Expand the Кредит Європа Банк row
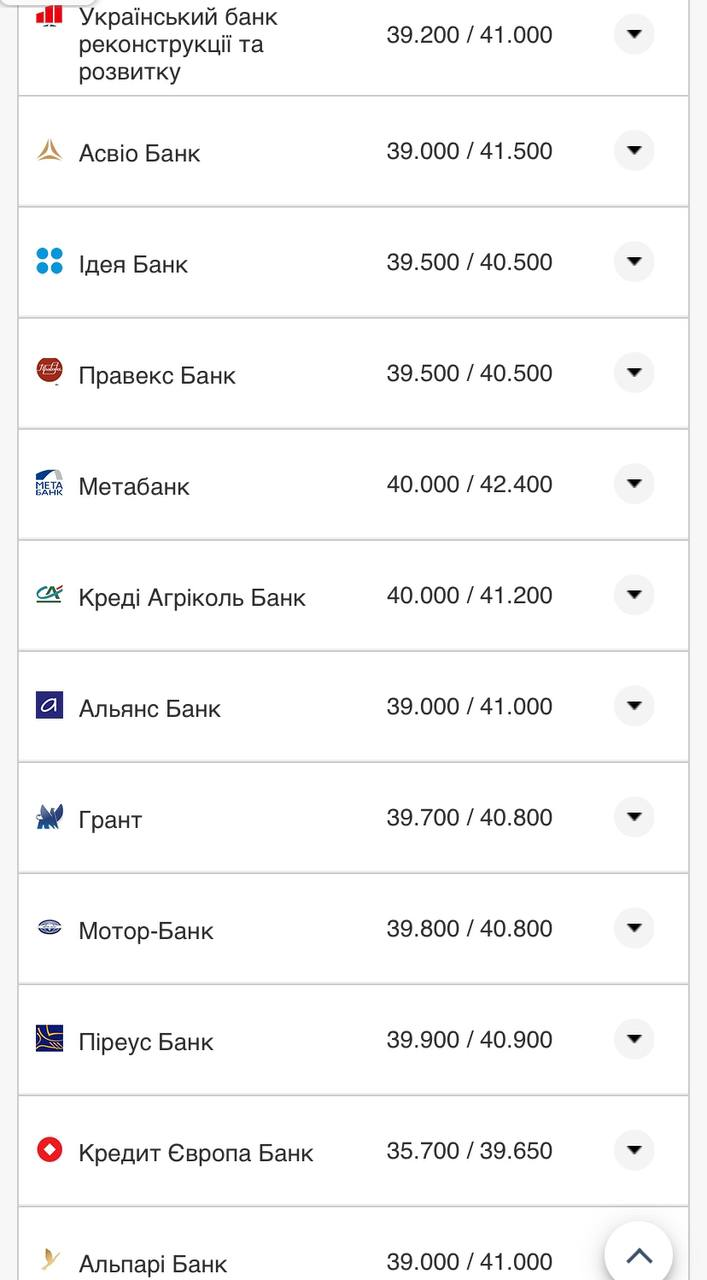The height and width of the screenshot is (1280, 707). (x=633, y=1150)
